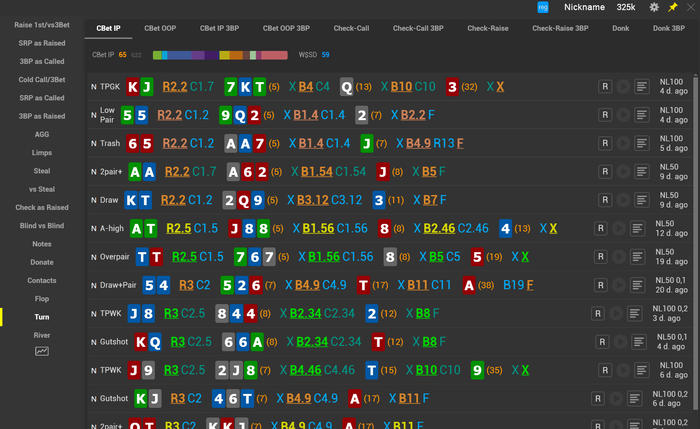Viewport: 700px width, 429px height.
Task: Click the Nickname label in header
Action: (x=584, y=7)
